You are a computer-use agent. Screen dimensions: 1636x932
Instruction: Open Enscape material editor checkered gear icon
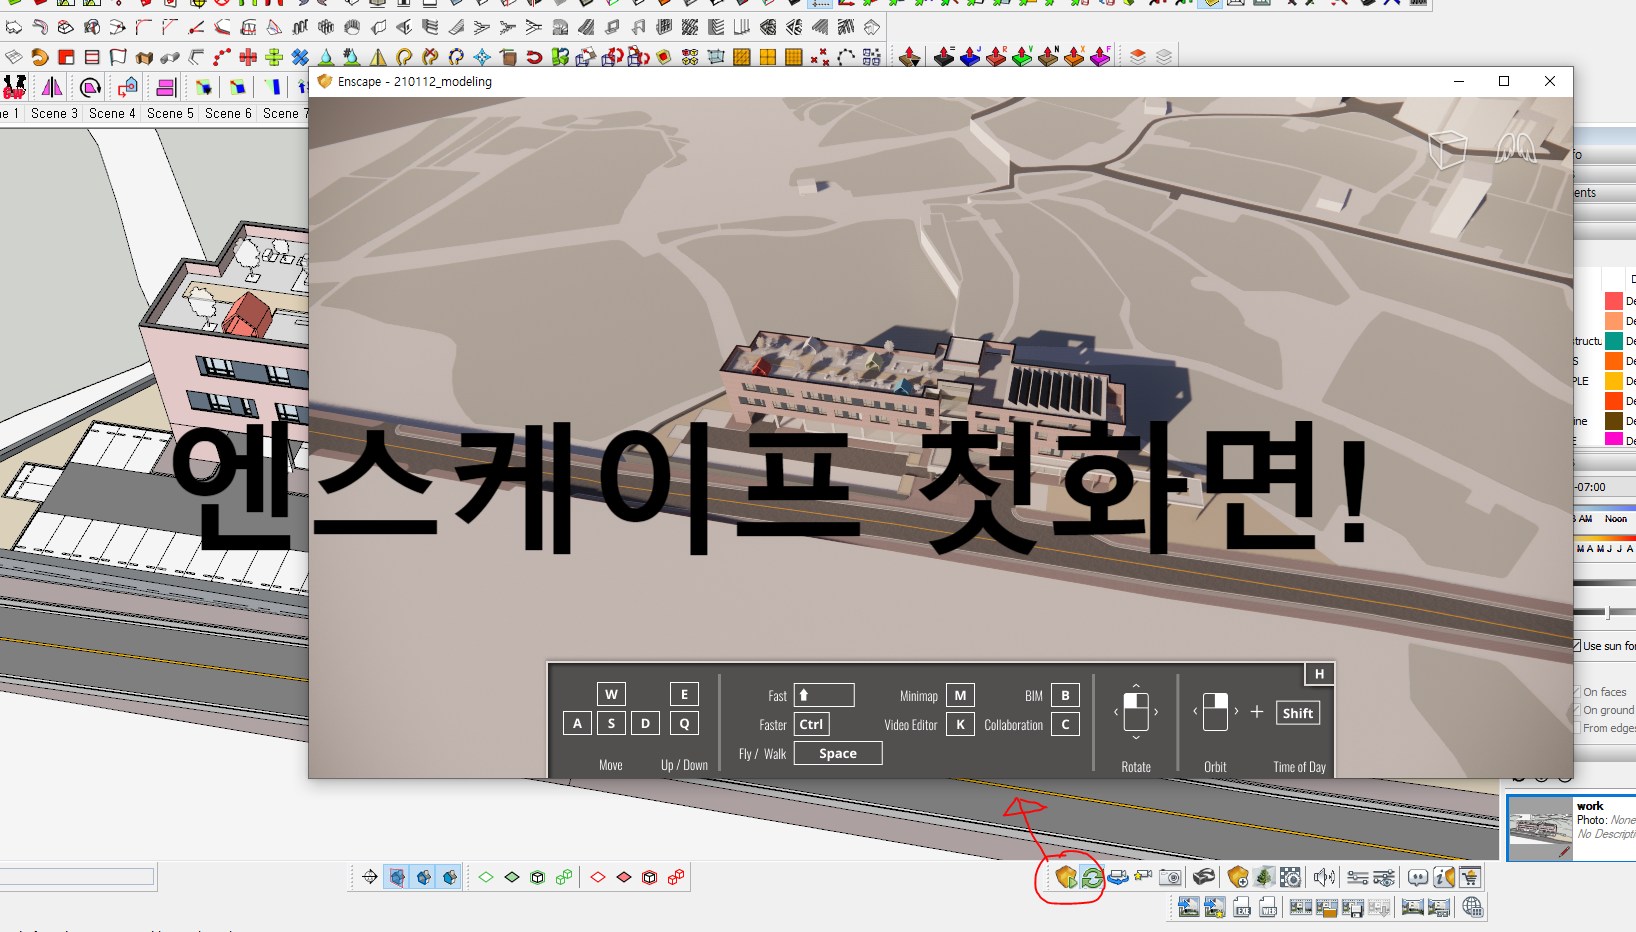point(1290,877)
